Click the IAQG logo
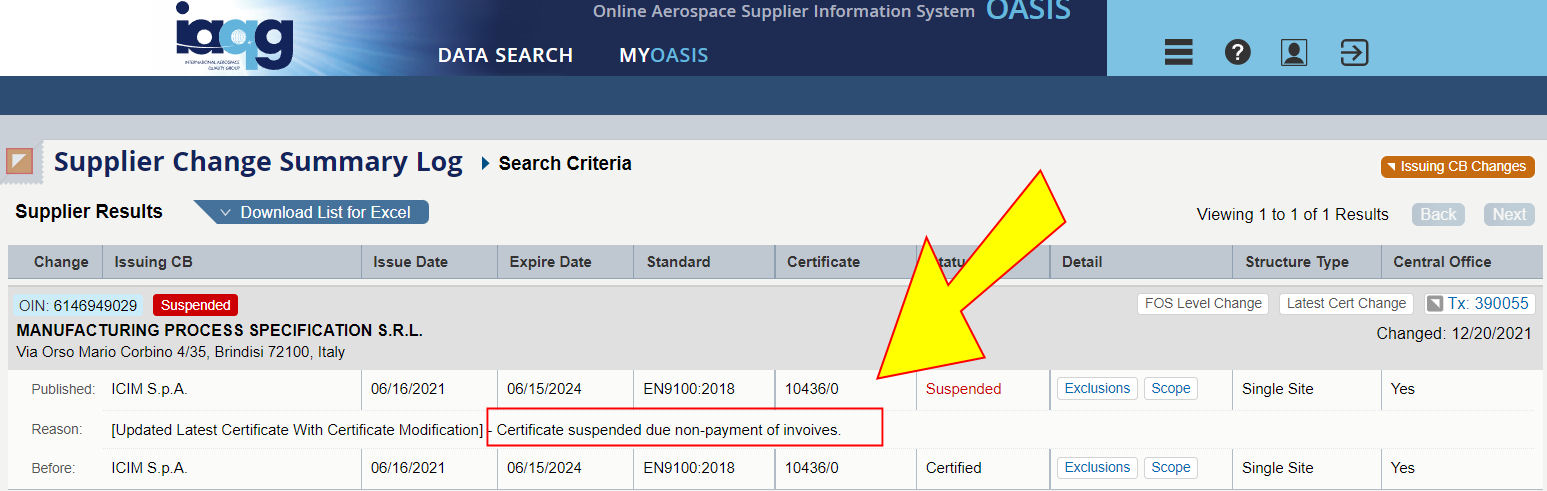This screenshot has height=491, width=1547. (235, 36)
